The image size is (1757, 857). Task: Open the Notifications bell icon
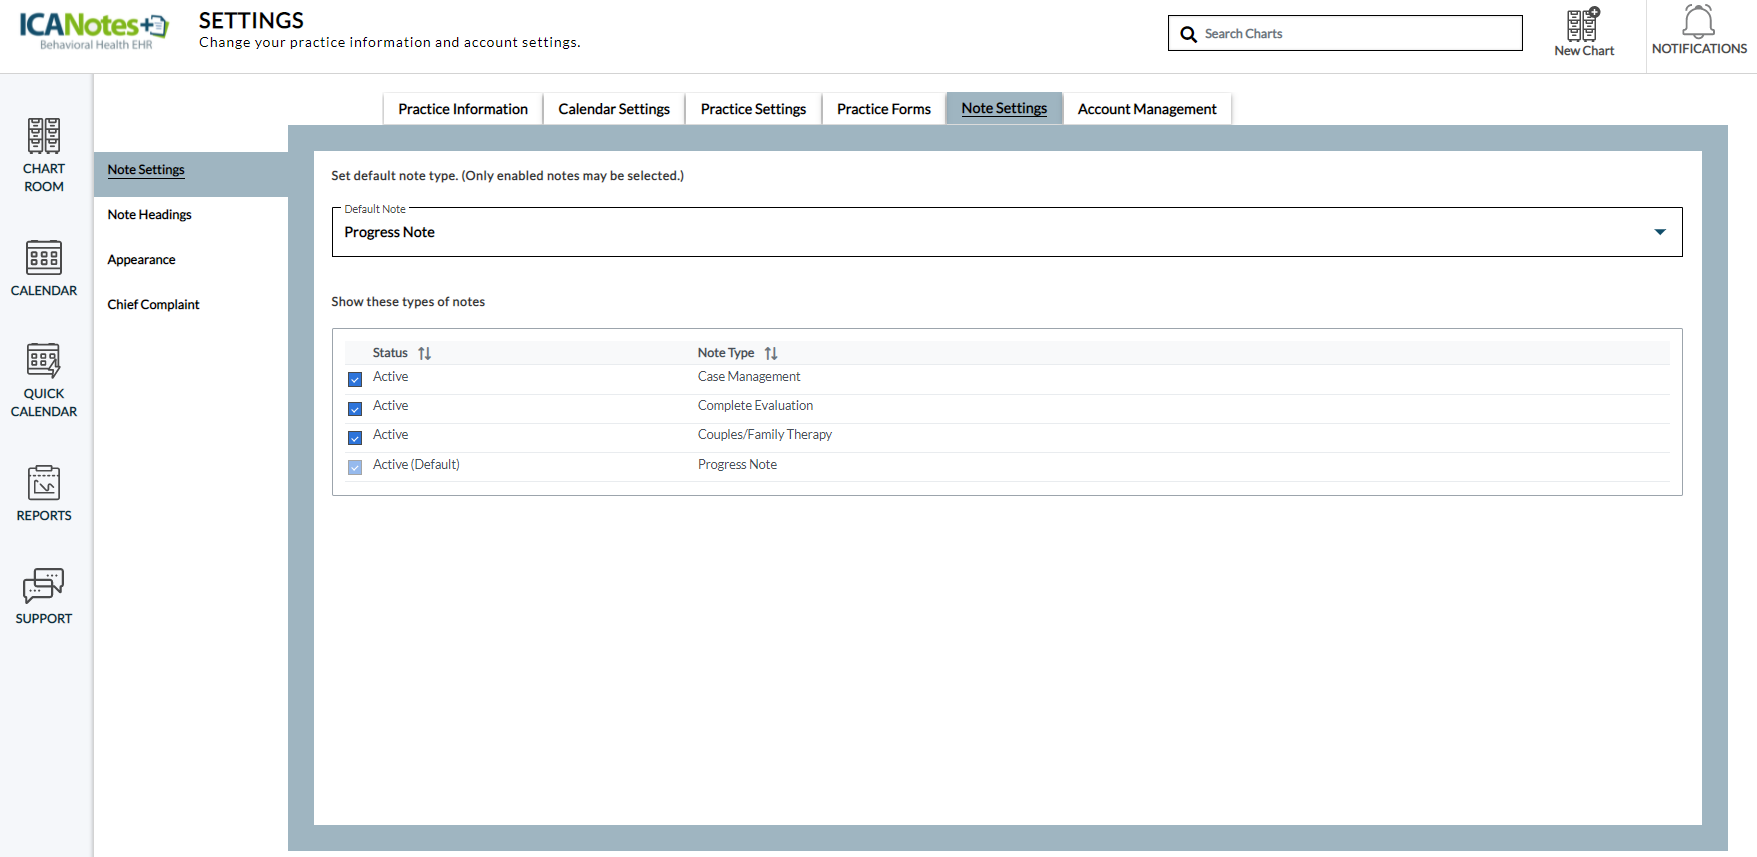pyautogui.click(x=1698, y=22)
